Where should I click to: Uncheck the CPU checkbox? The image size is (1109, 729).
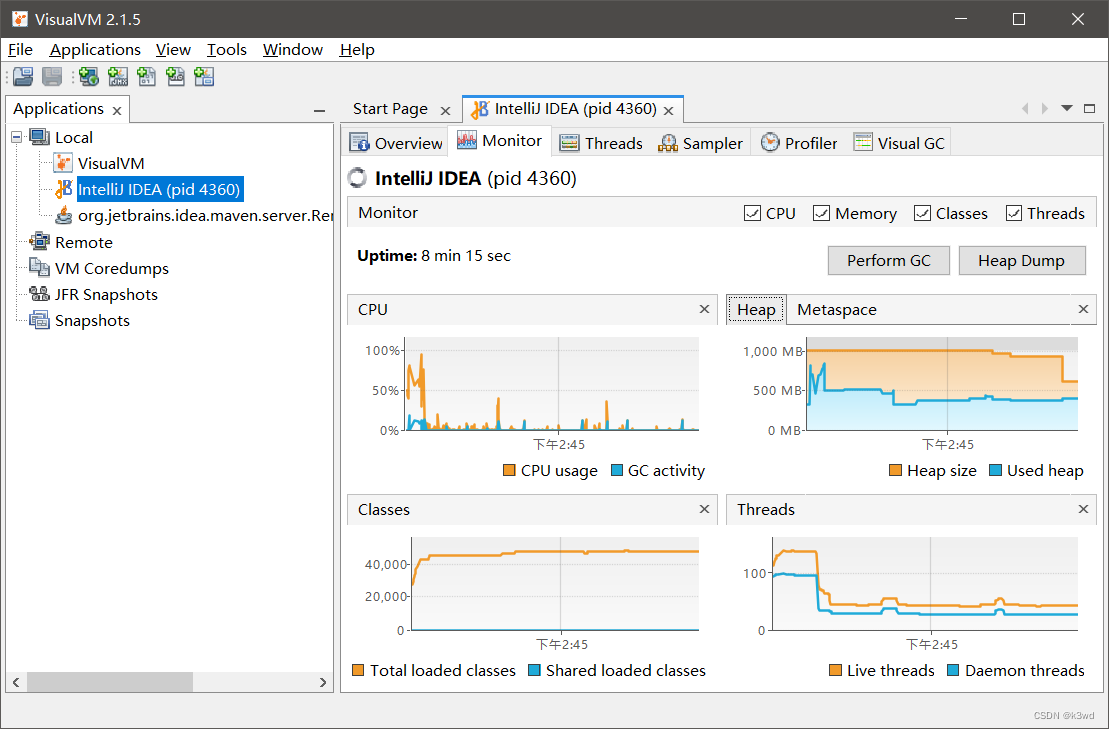pos(753,213)
